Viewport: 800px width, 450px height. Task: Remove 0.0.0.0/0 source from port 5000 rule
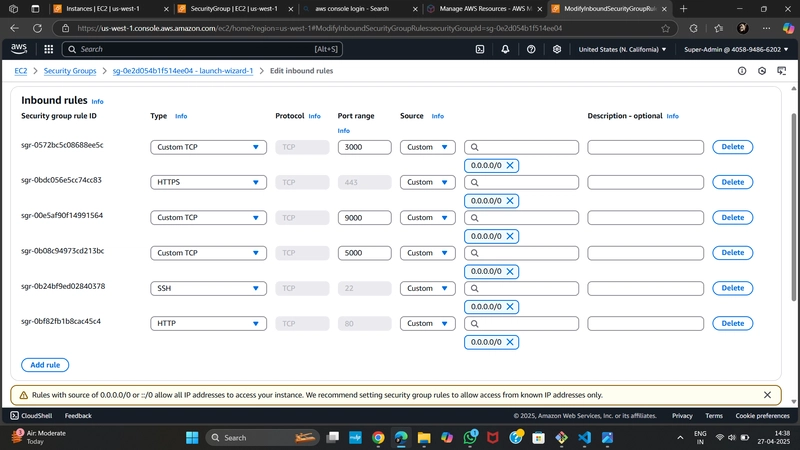(x=510, y=271)
